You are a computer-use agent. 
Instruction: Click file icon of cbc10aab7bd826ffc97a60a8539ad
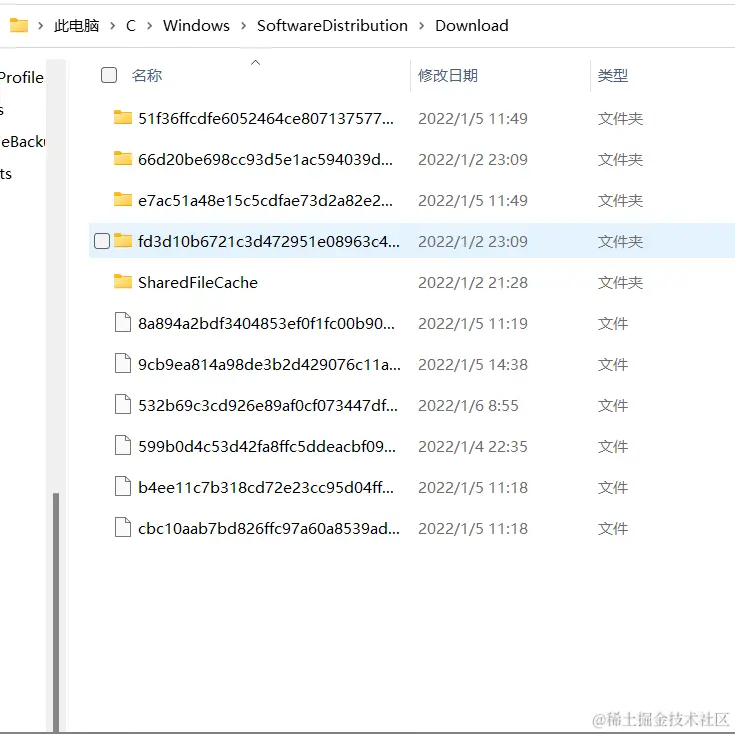tap(123, 527)
